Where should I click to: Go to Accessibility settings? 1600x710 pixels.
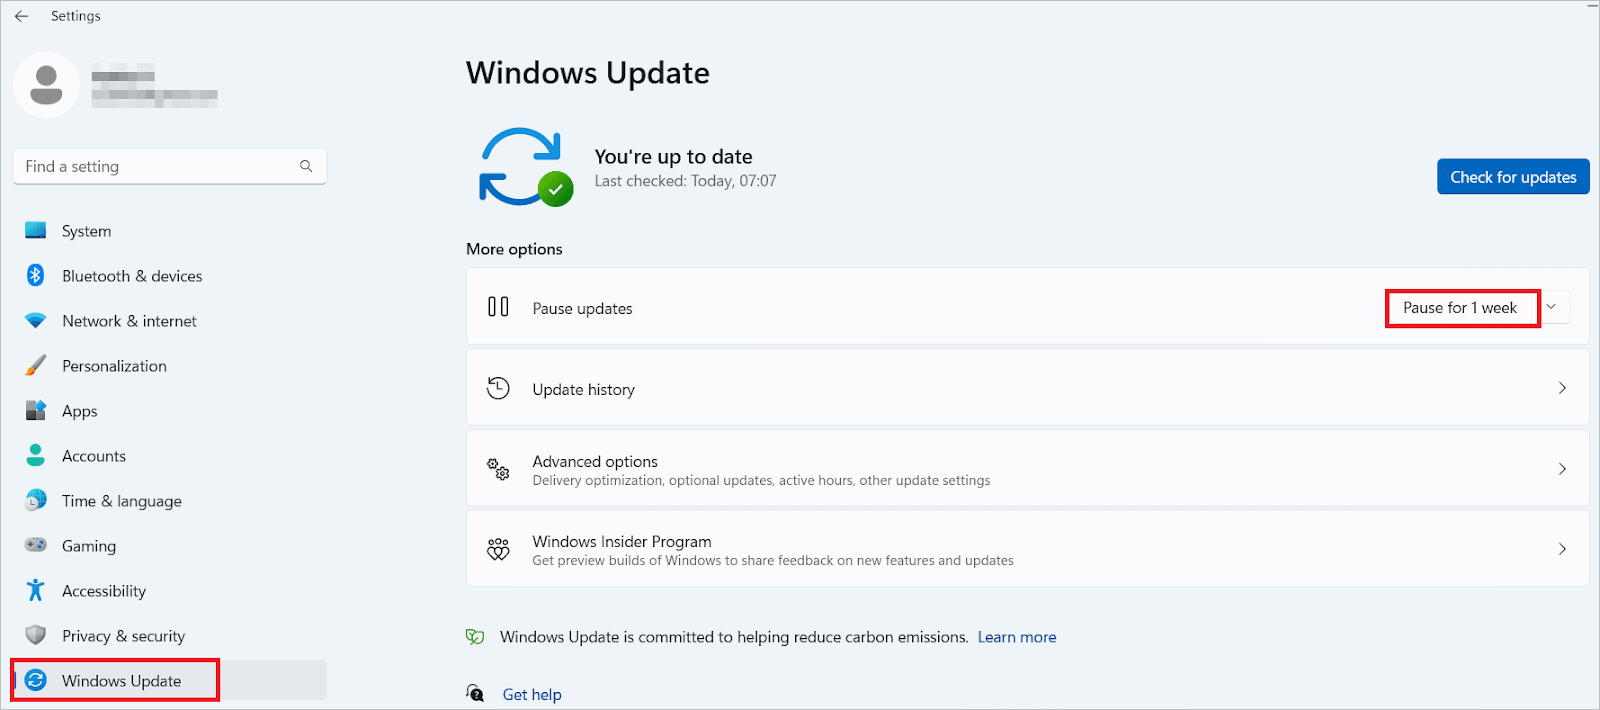pyautogui.click(x=170, y=591)
